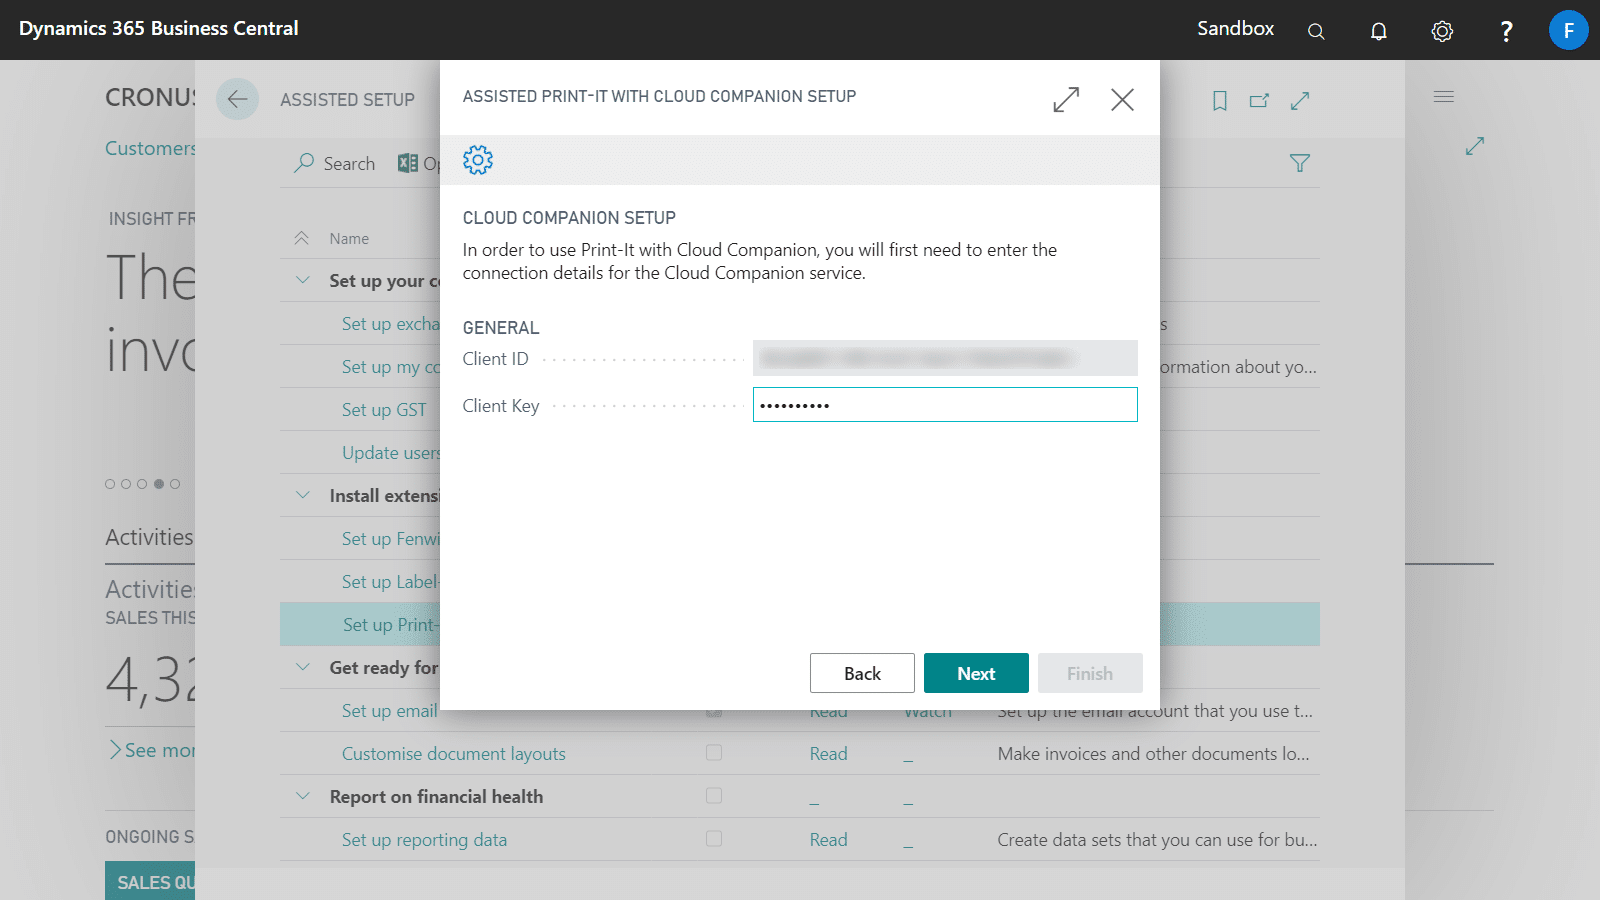
Task: Toggle completed checkbox for Set up reporting data
Action: point(714,839)
